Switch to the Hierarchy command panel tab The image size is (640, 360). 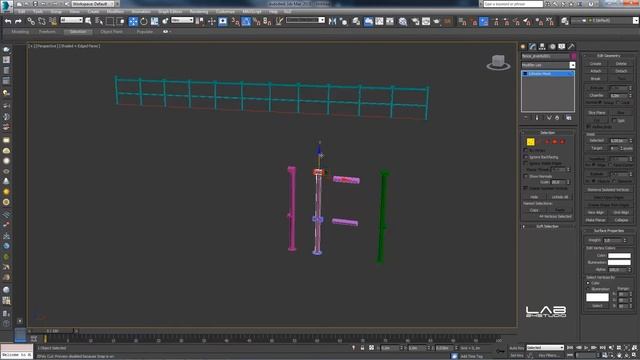(x=542, y=47)
